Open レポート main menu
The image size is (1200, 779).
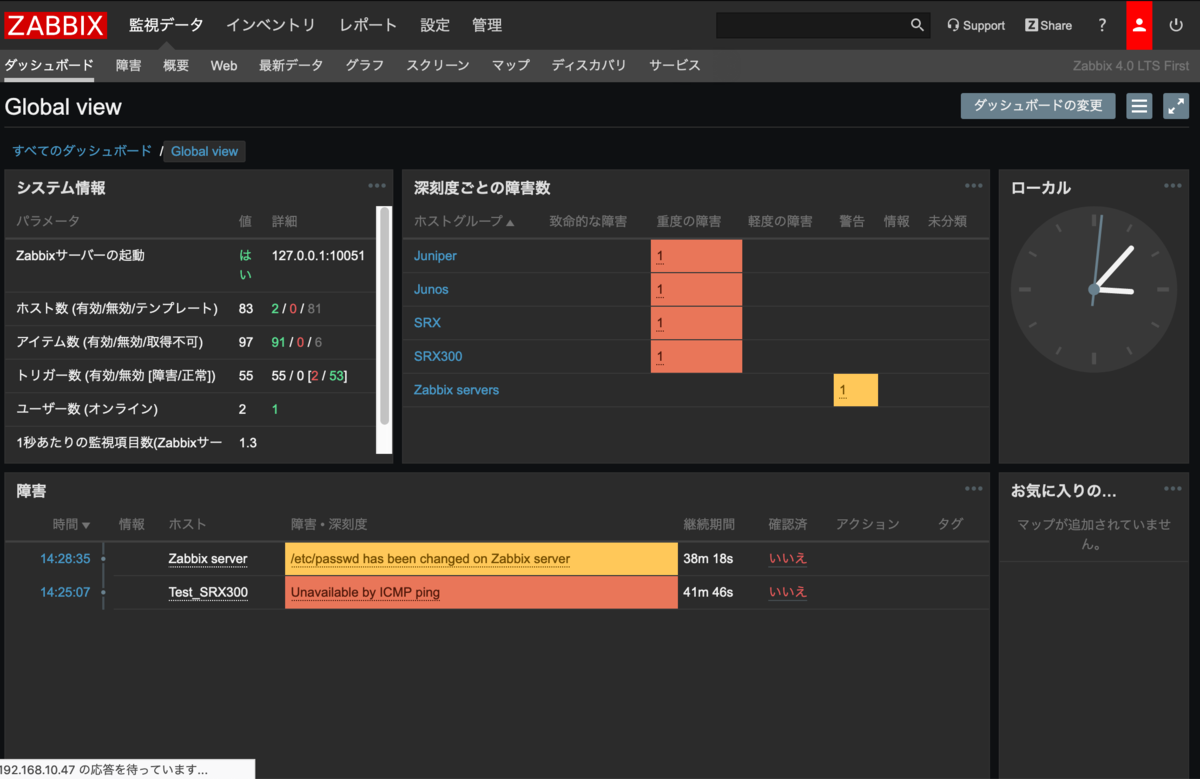[368, 25]
